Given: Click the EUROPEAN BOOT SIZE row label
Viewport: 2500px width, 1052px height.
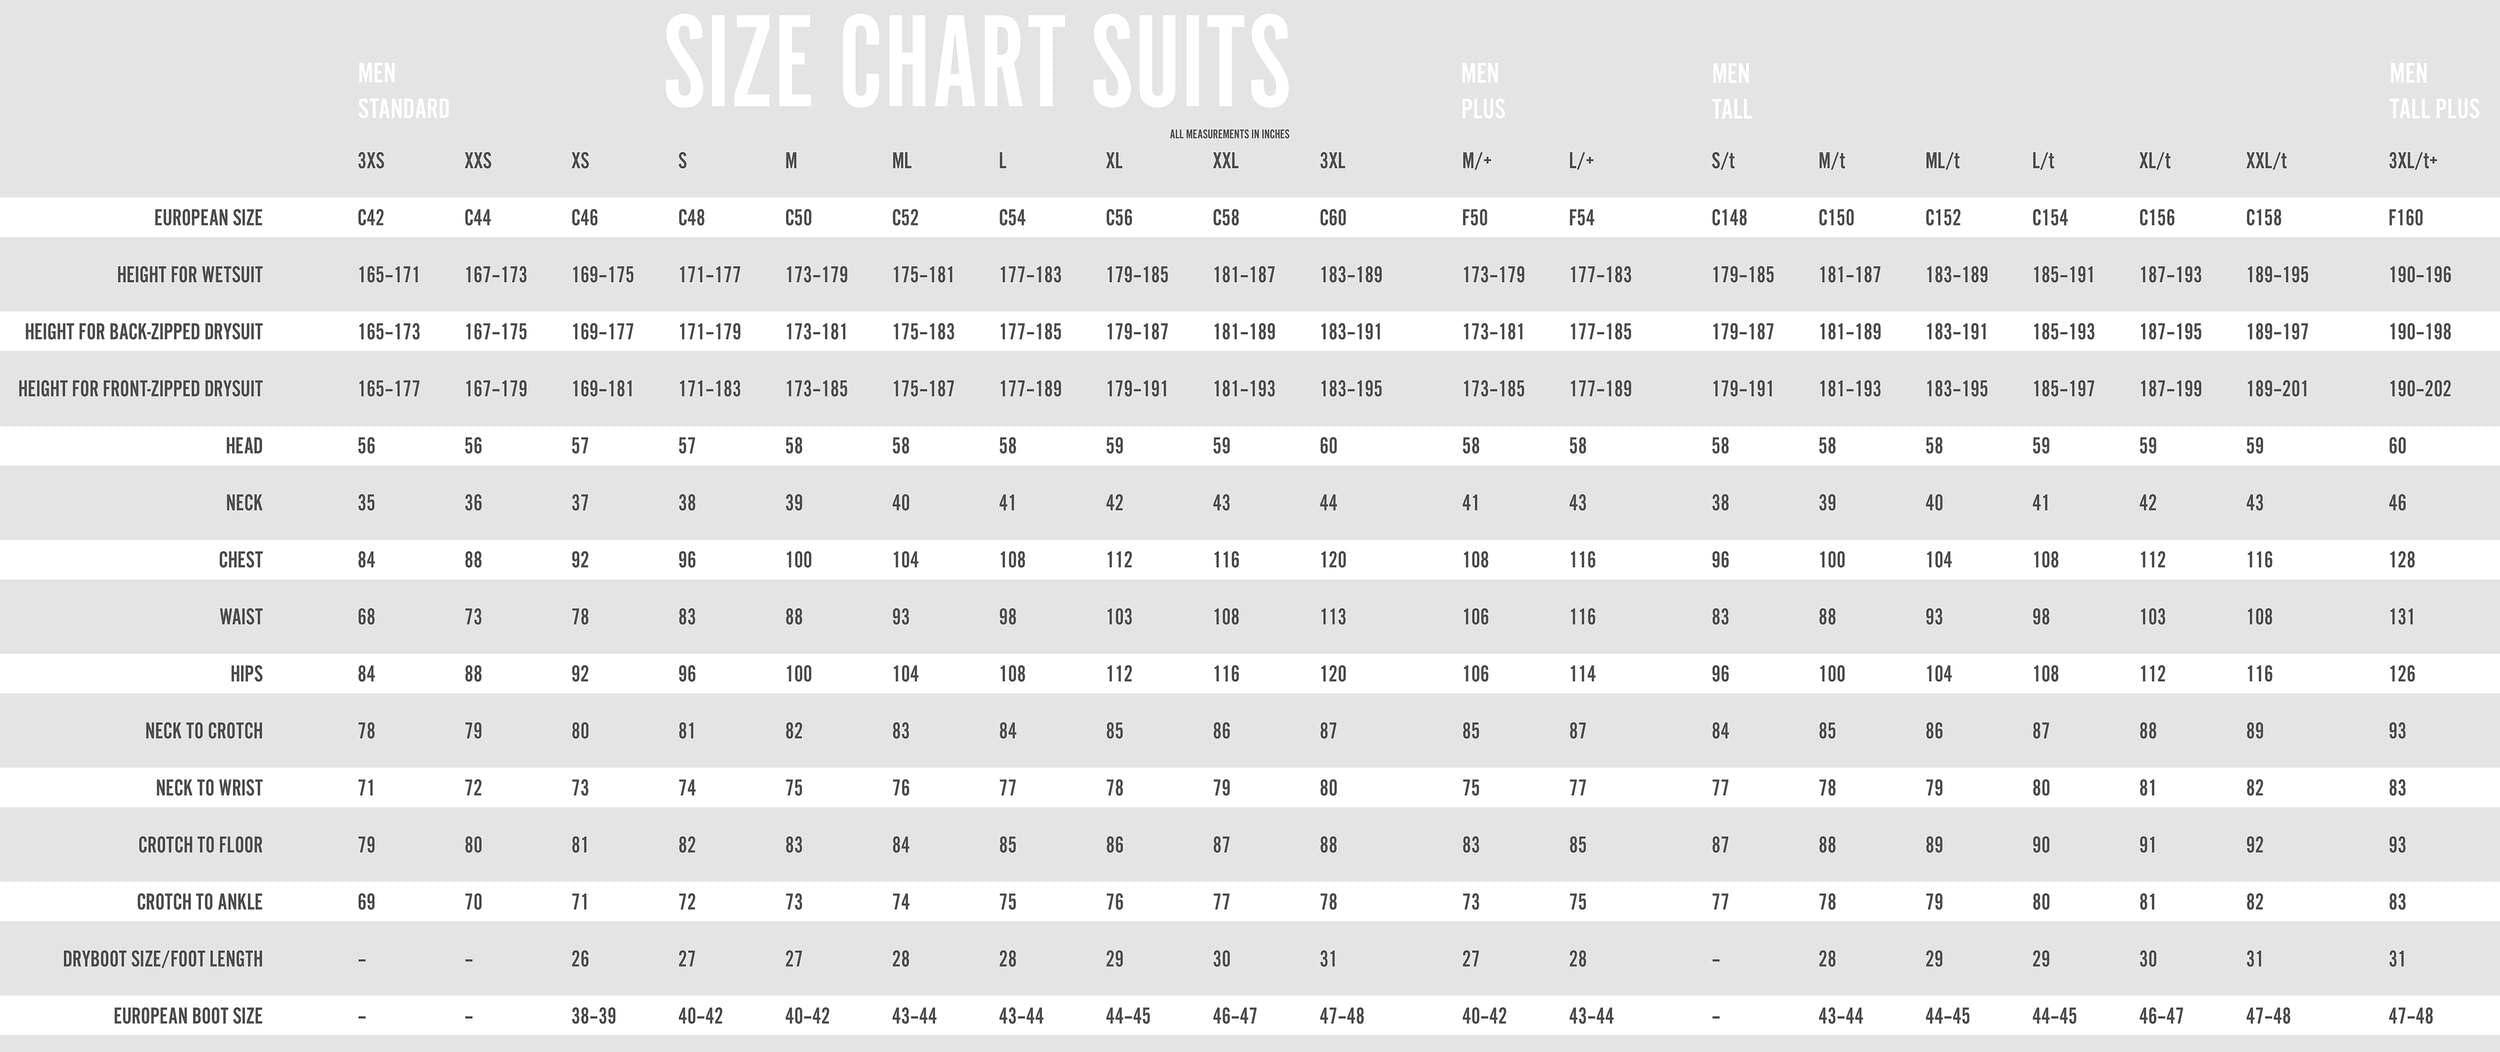Looking at the screenshot, I should pos(187,1016).
